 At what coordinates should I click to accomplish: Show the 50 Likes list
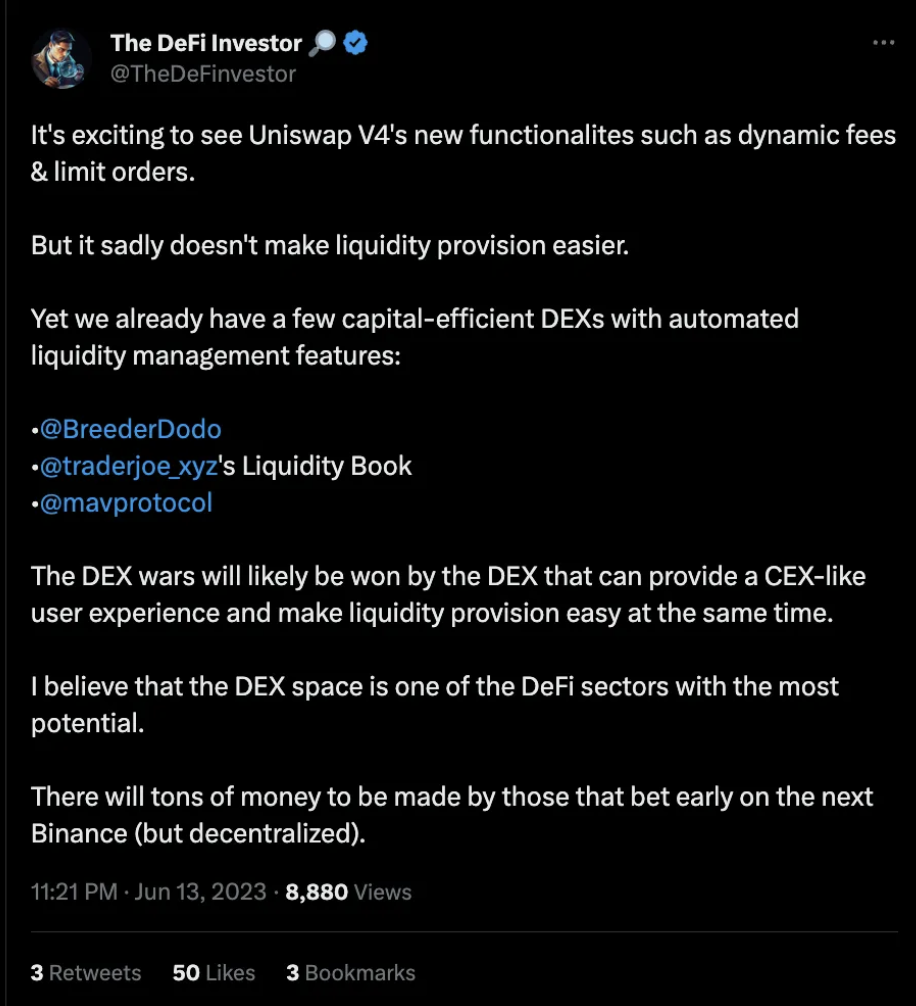(213, 972)
